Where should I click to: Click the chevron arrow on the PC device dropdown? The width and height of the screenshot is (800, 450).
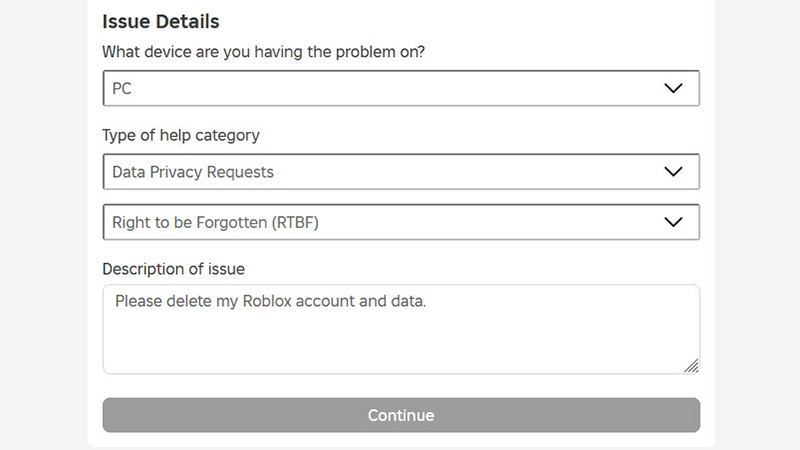673,88
